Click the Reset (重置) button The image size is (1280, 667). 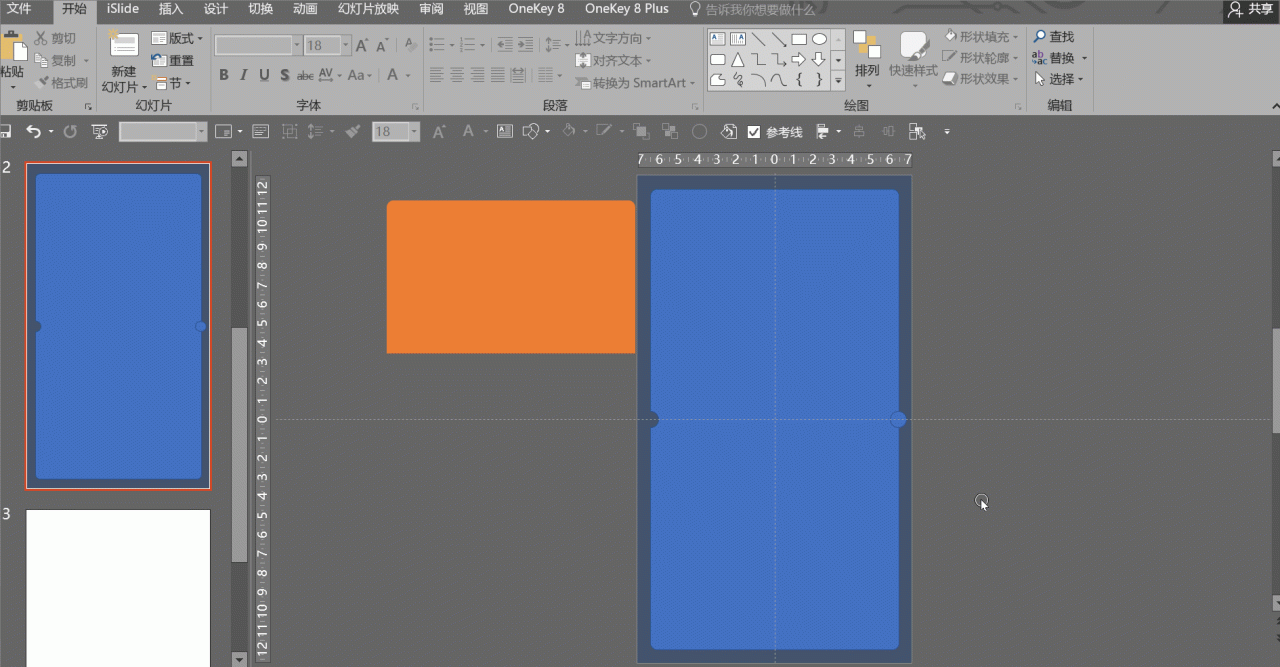(x=173, y=60)
